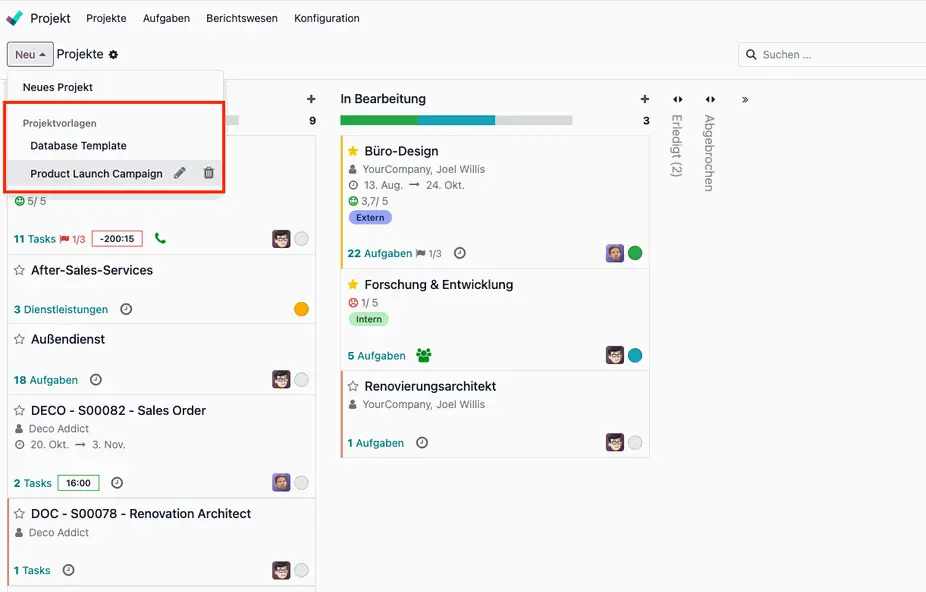Click the clock icon beside 22 Aufgaben
The height and width of the screenshot is (592, 926).
coord(459,253)
